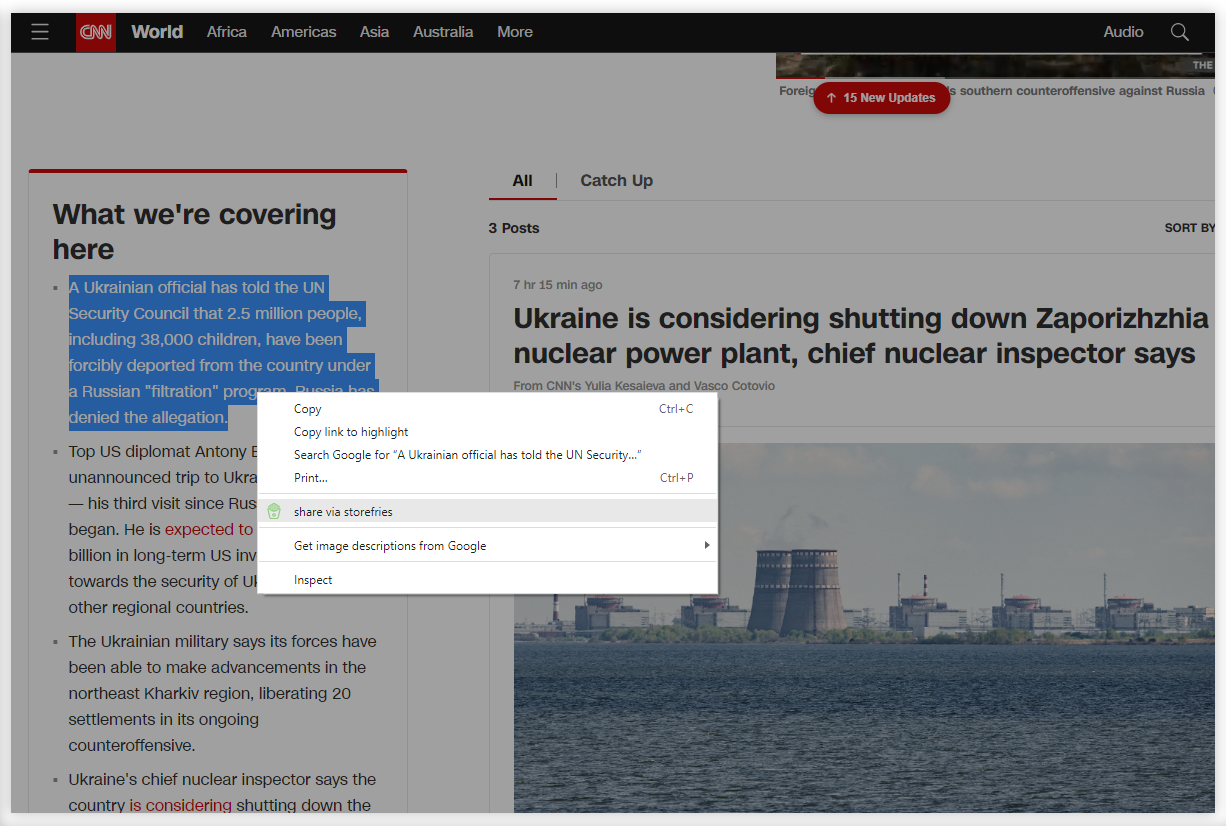The width and height of the screenshot is (1226, 826).
Task: Open the search magnifier icon
Action: coord(1180,32)
